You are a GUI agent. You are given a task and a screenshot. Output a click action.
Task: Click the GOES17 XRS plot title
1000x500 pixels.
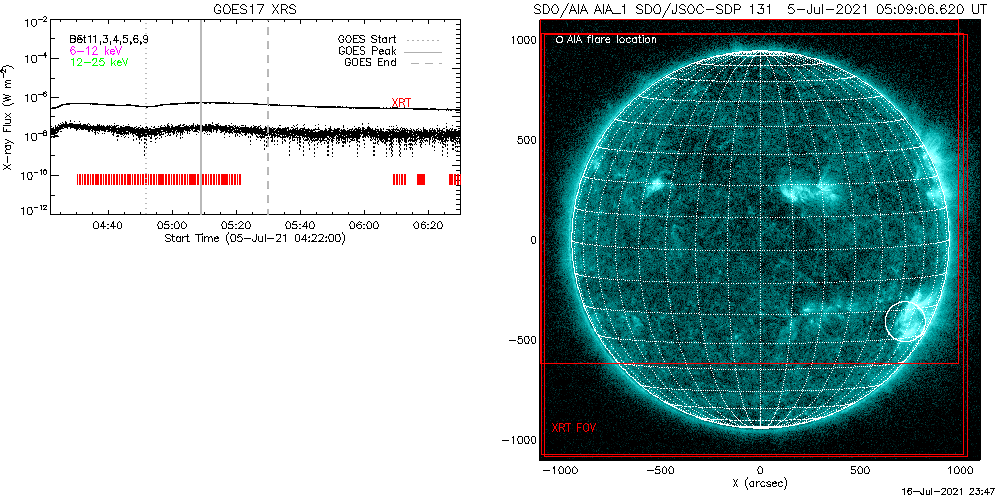tap(255, 8)
